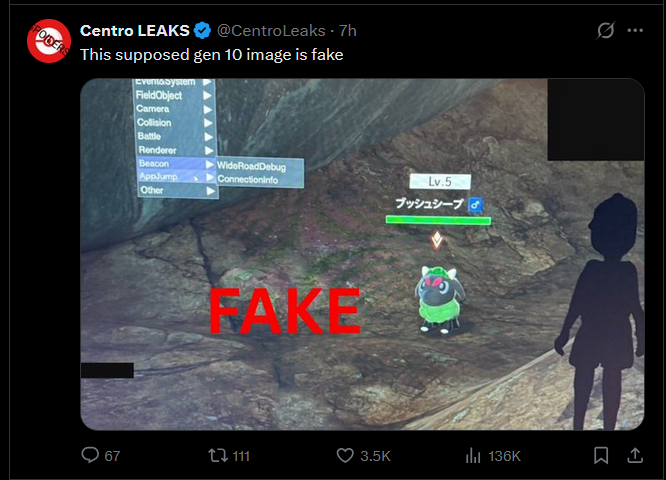Choose WideRoadDebug in the submenu
Image resolution: width=666 pixels, height=480 pixels.
pyautogui.click(x=251, y=166)
